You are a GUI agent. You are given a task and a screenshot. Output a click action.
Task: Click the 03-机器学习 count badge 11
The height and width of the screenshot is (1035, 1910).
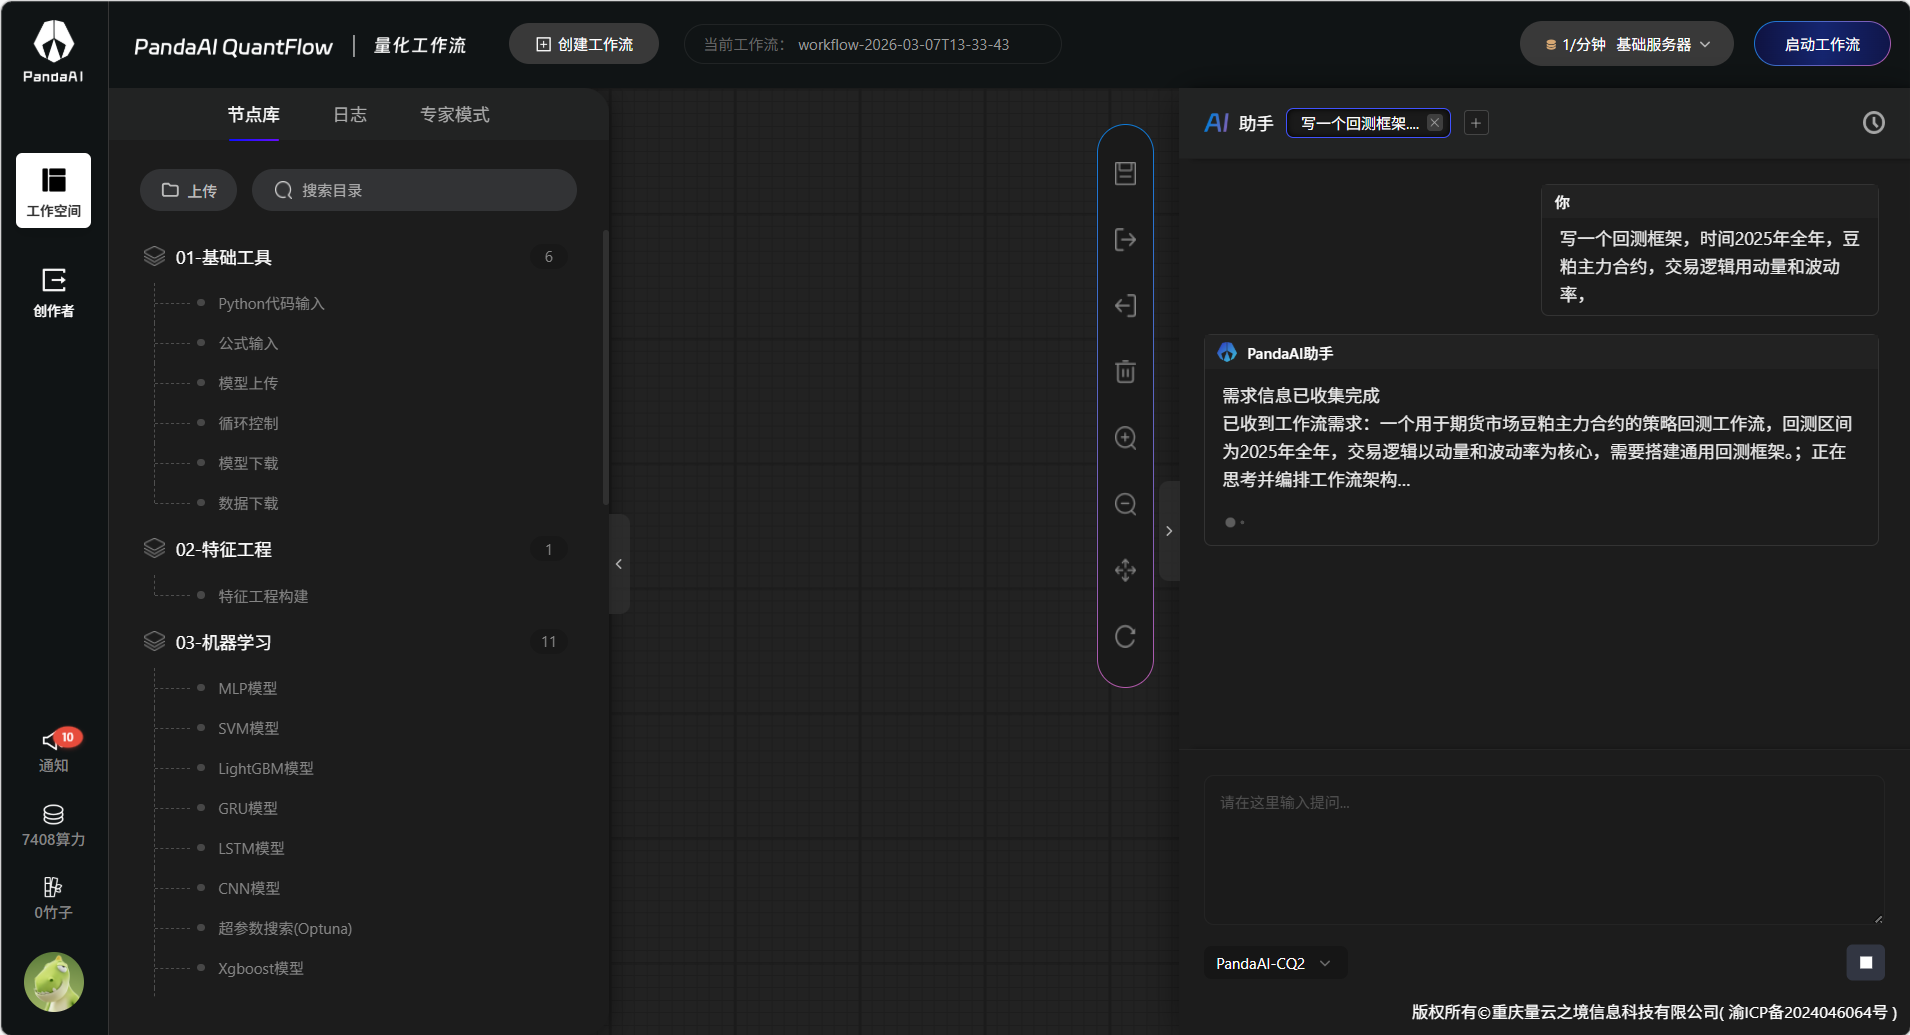coord(548,642)
